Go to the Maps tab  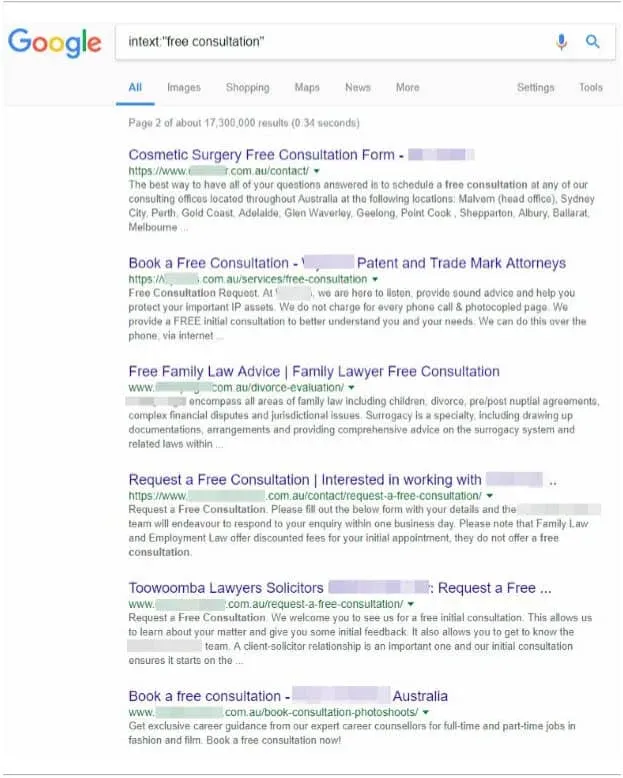(x=307, y=88)
